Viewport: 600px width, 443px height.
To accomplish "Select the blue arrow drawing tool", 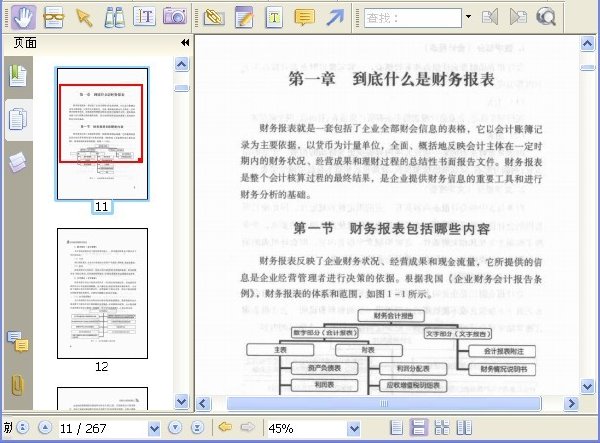I will [335, 18].
